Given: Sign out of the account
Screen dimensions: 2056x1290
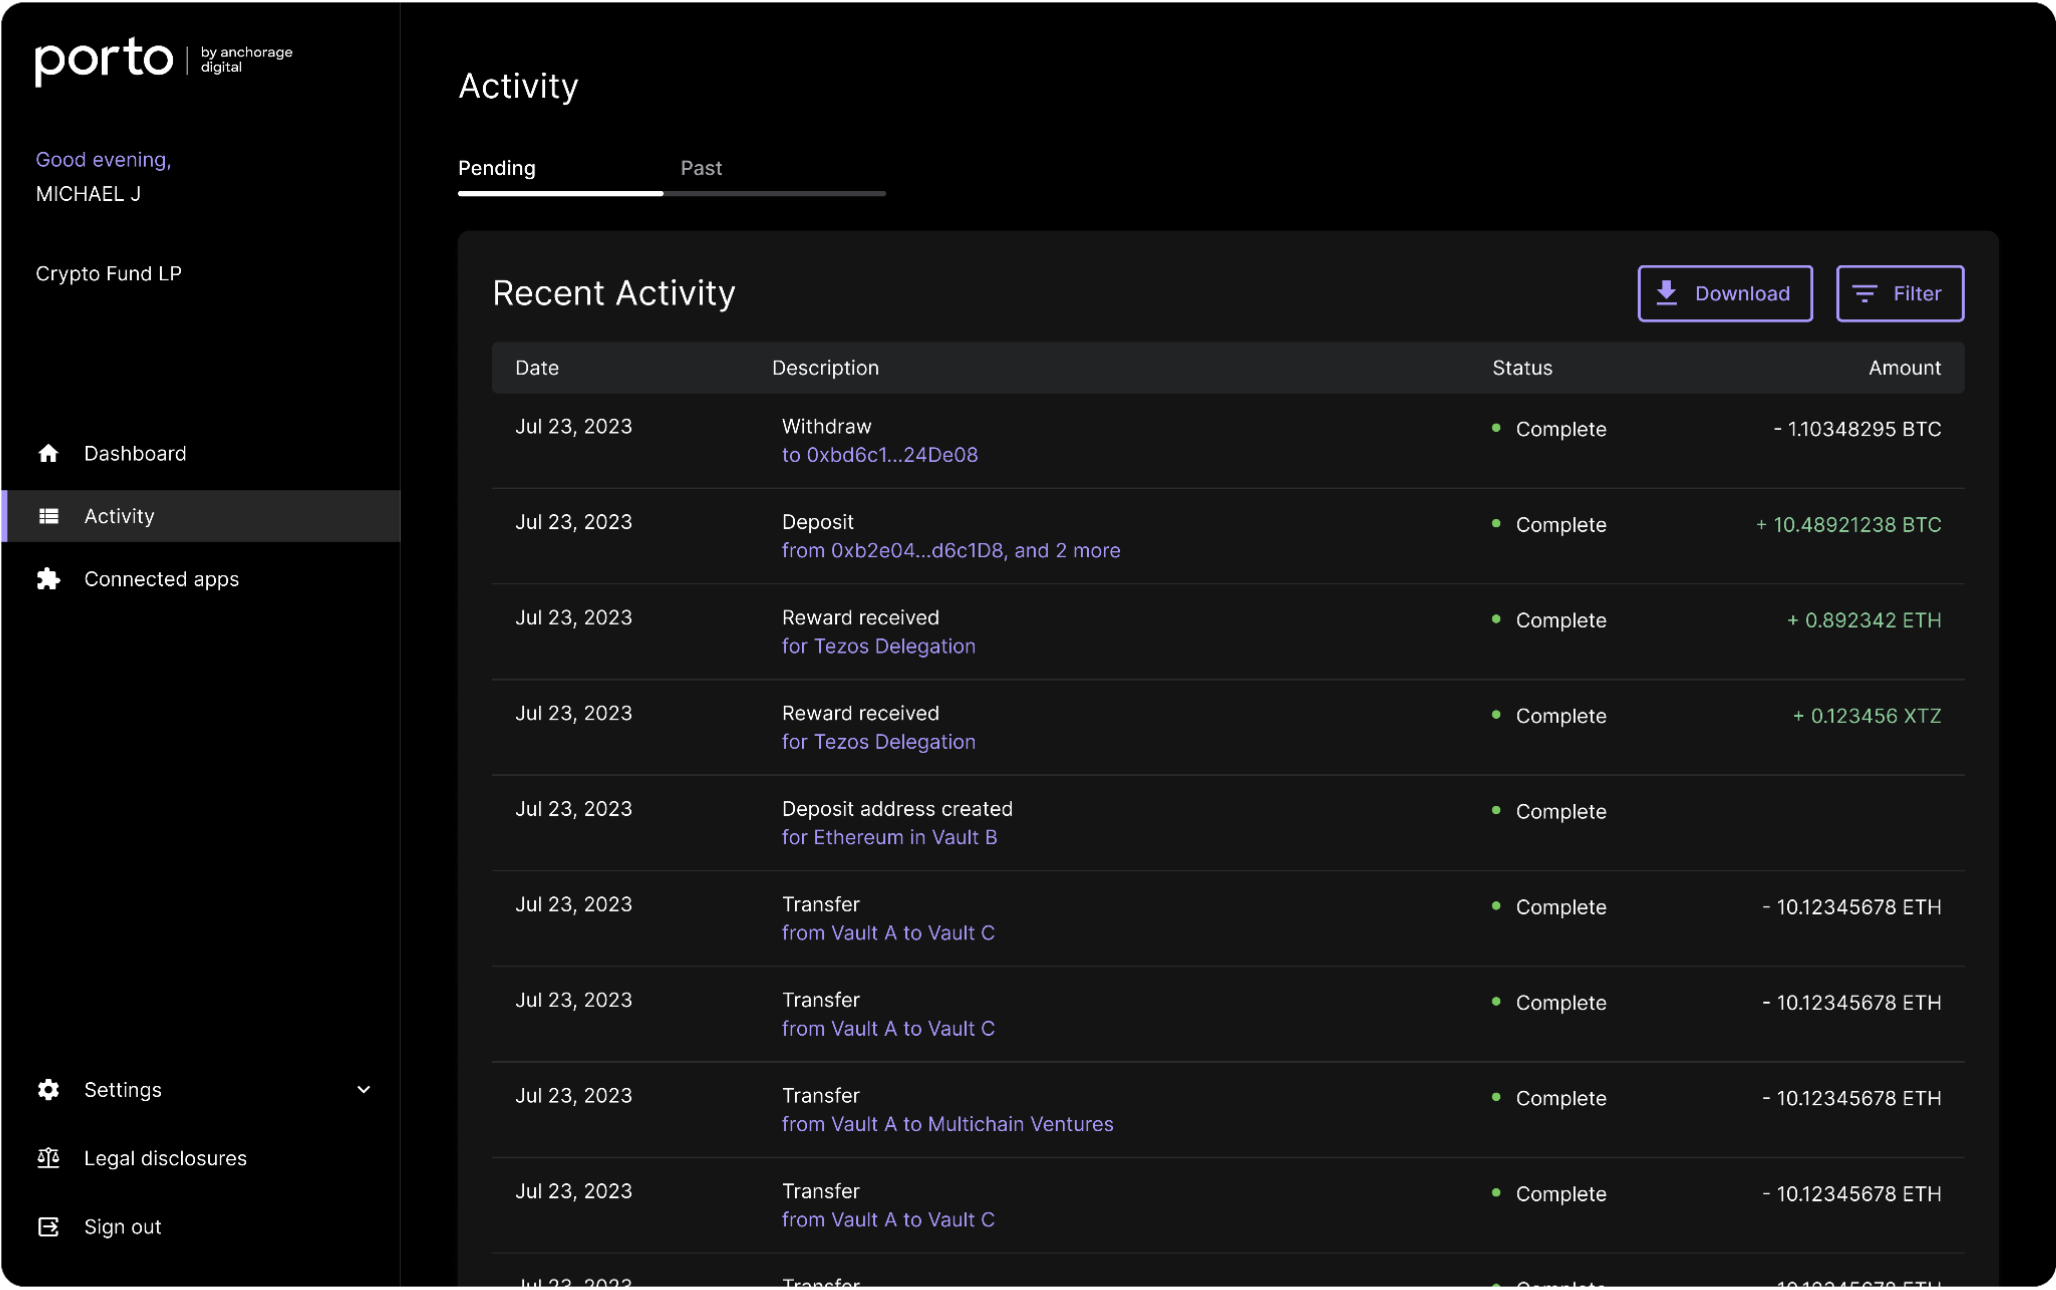Looking at the screenshot, I should [122, 1226].
